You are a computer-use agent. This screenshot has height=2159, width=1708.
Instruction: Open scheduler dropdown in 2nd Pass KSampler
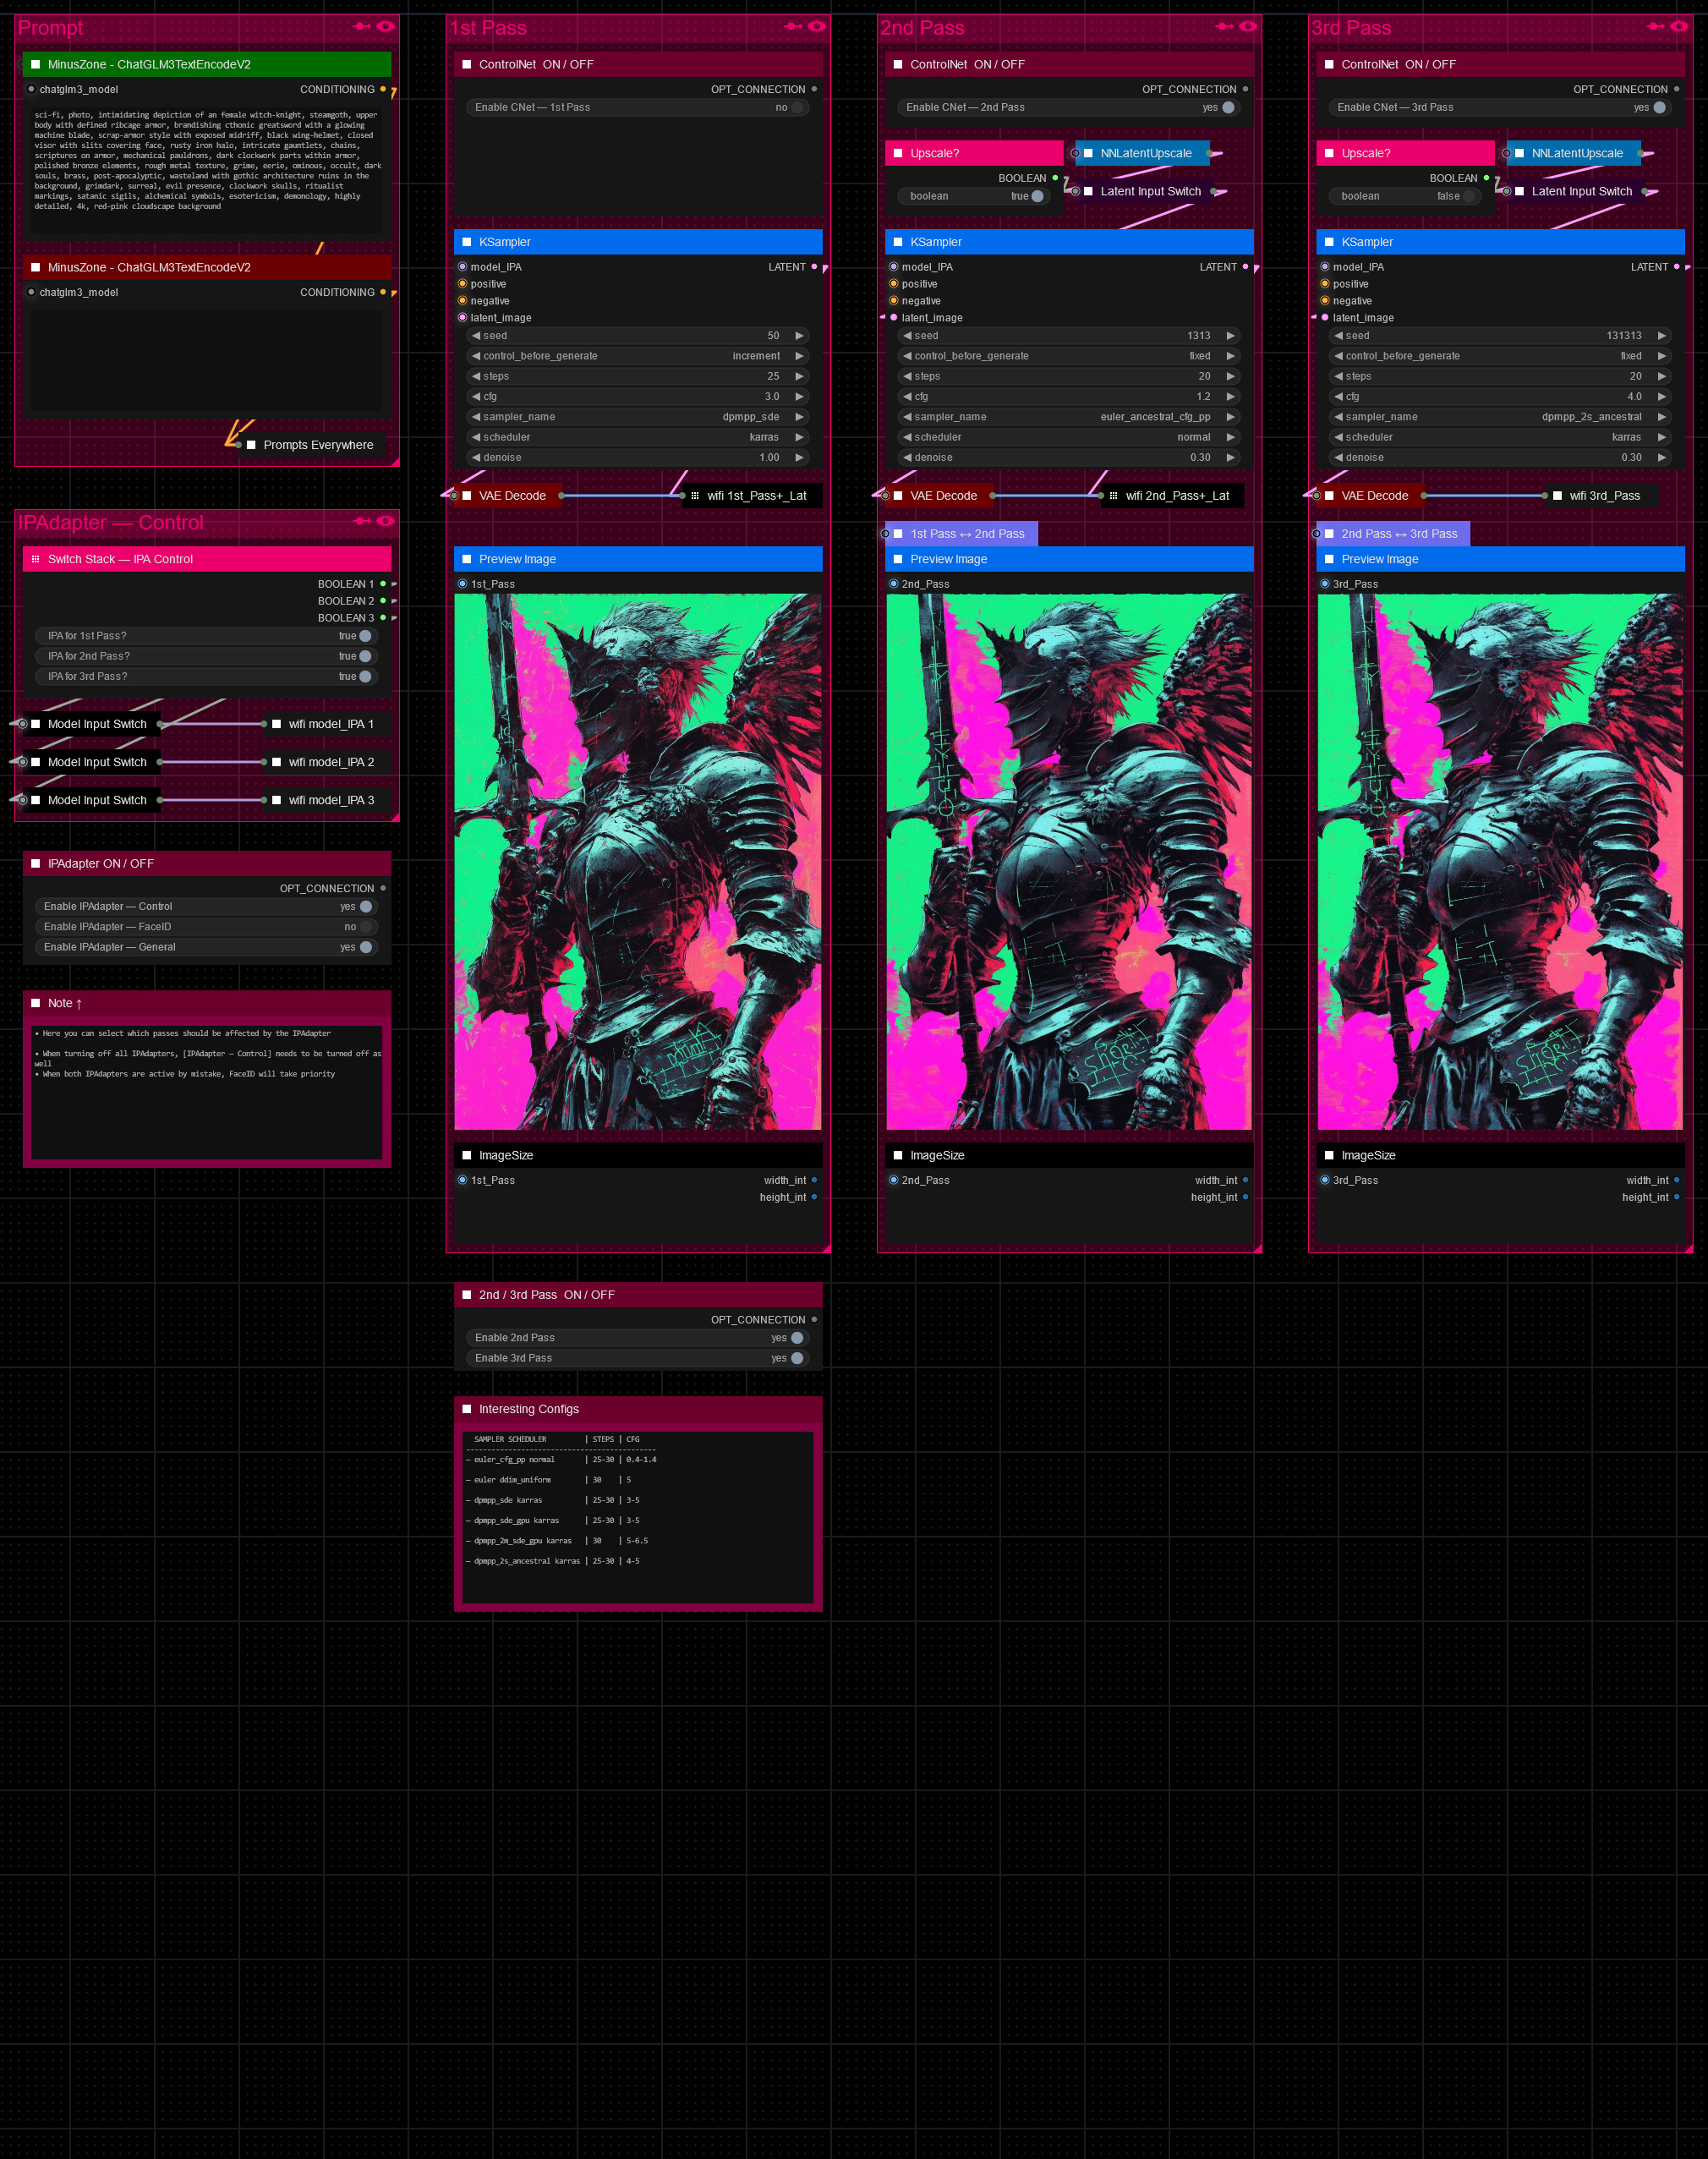1068,437
